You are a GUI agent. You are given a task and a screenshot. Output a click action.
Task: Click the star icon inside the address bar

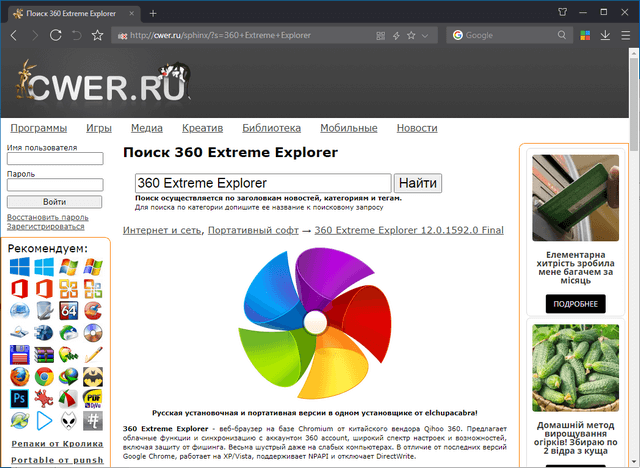(411, 35)
